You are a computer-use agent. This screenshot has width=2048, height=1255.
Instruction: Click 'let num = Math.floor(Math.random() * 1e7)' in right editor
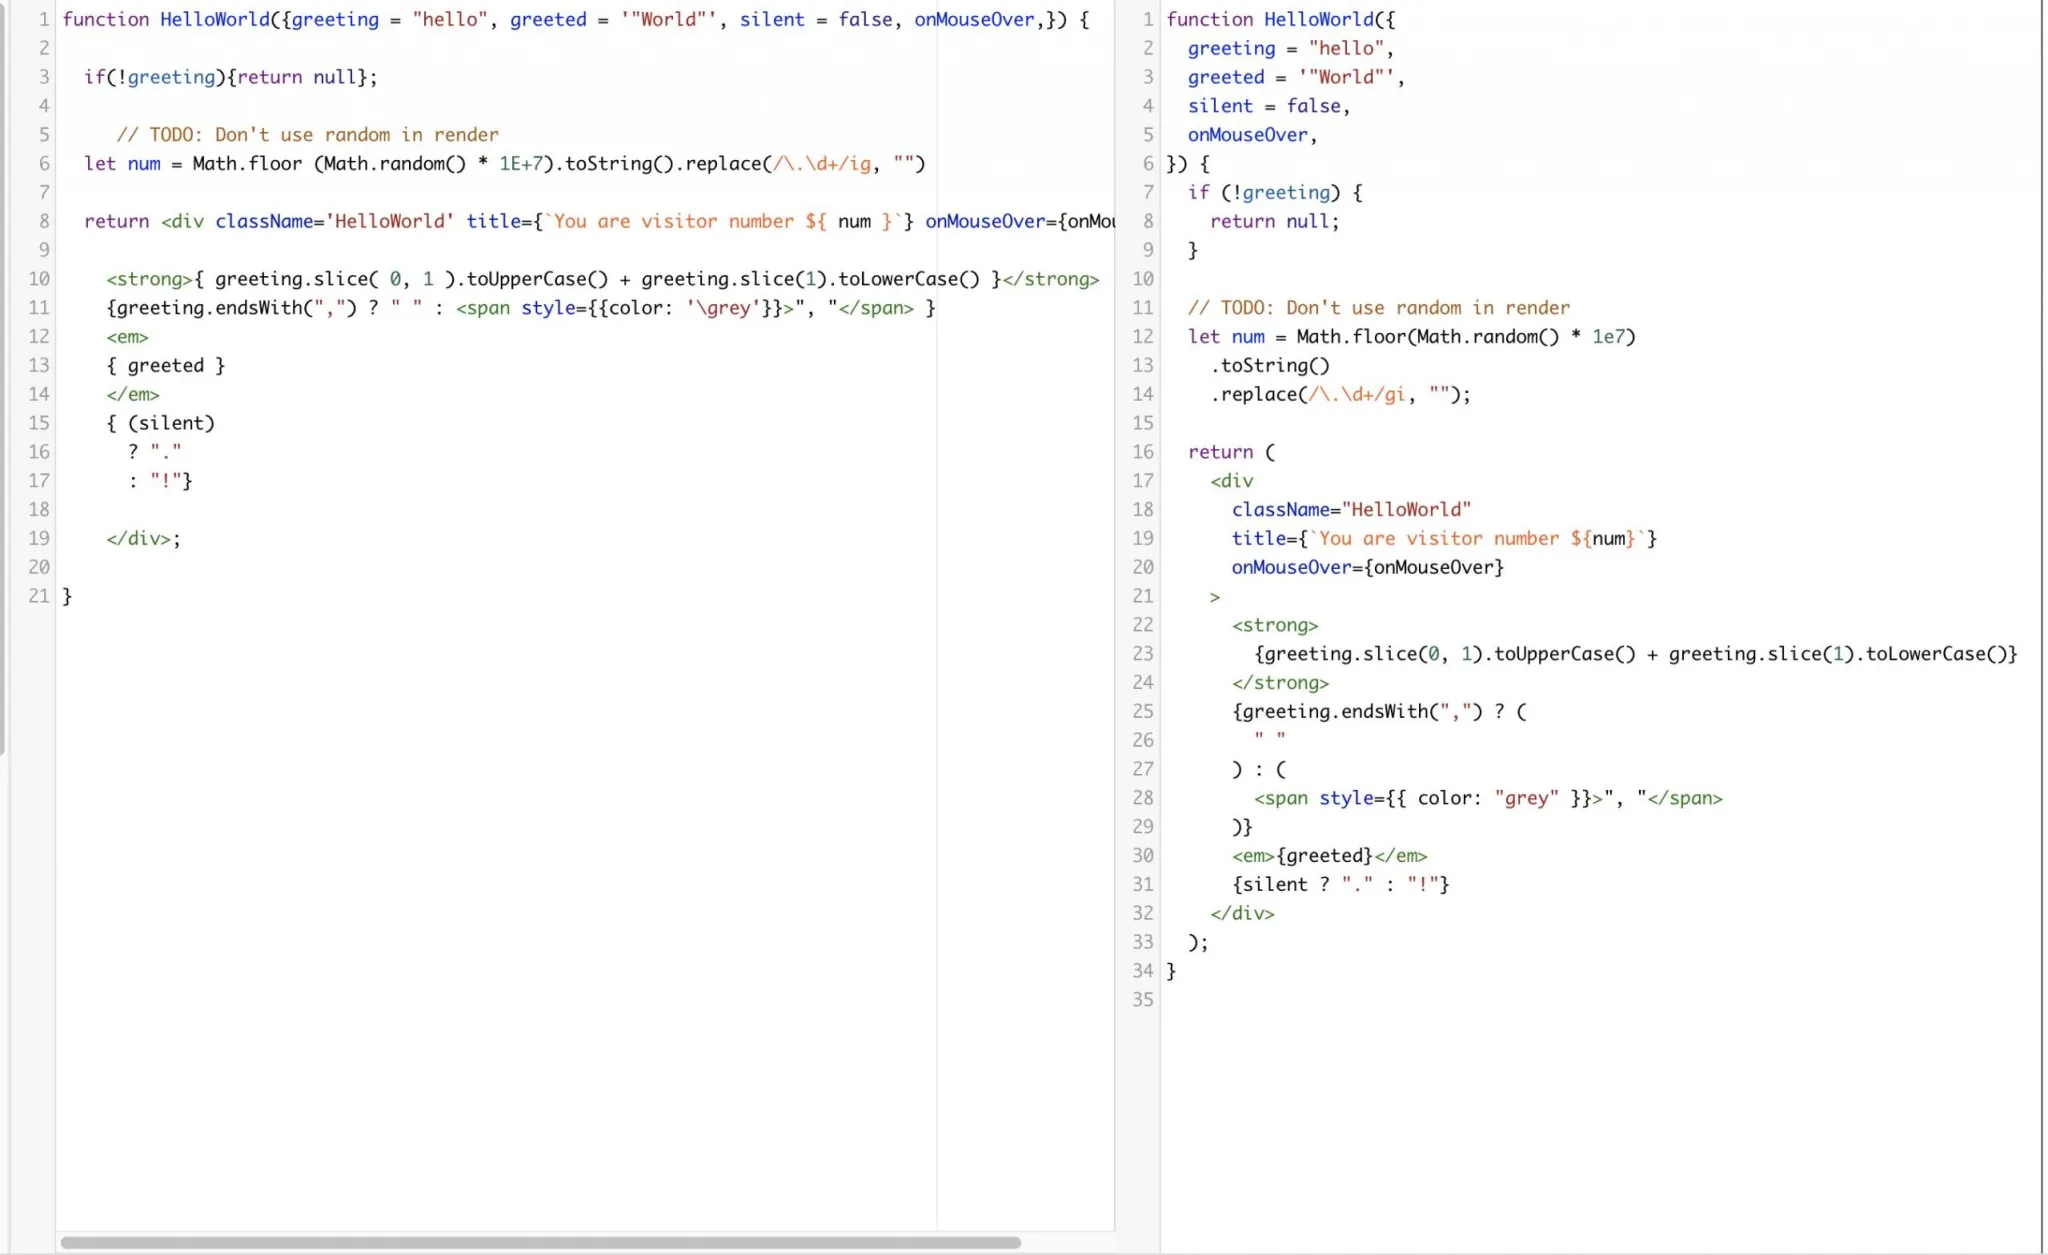click(x=1412, y=337)
